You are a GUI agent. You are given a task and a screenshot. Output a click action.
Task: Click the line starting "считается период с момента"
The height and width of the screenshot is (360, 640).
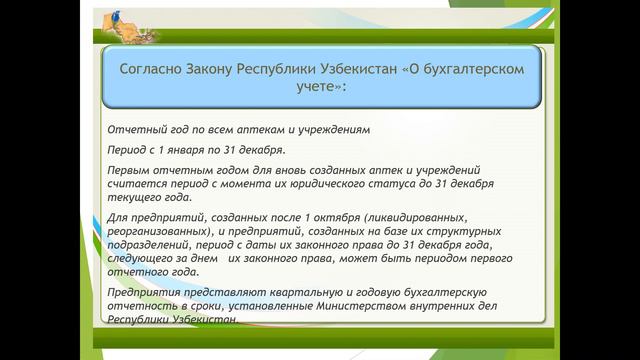[300, 184]
